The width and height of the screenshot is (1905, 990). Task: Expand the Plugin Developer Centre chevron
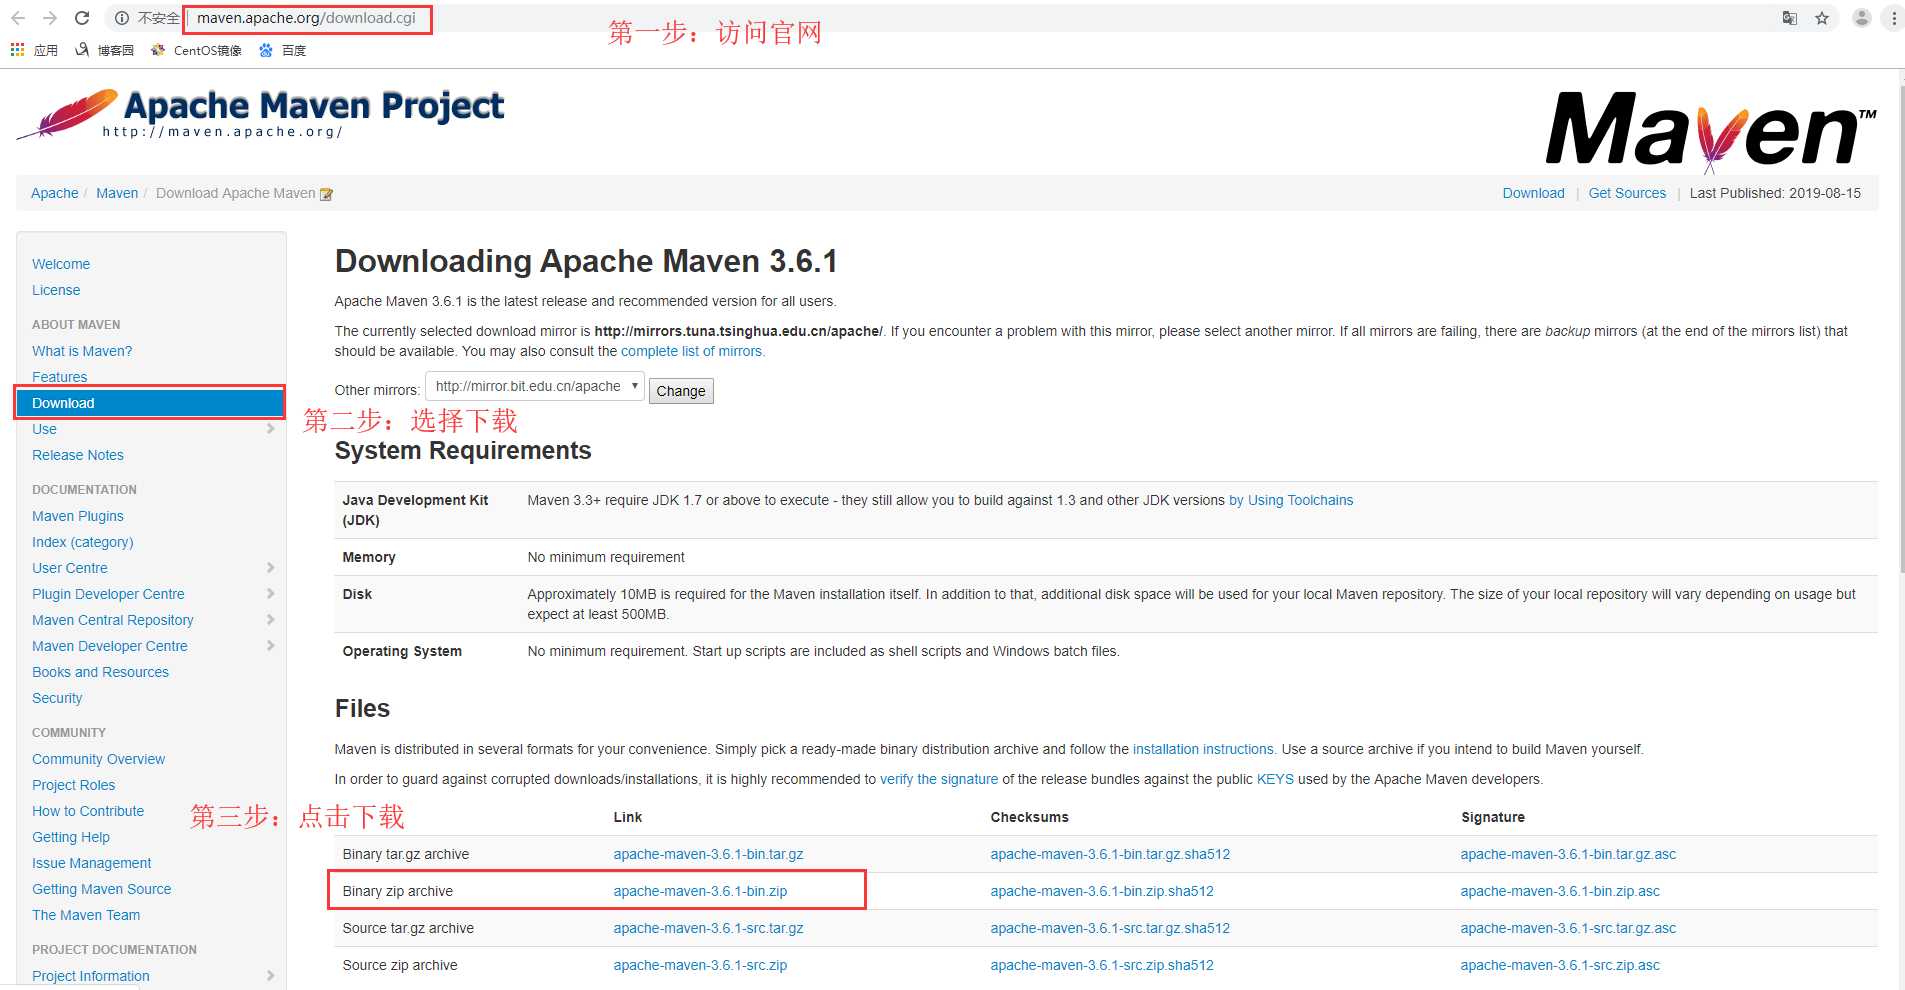270,594
